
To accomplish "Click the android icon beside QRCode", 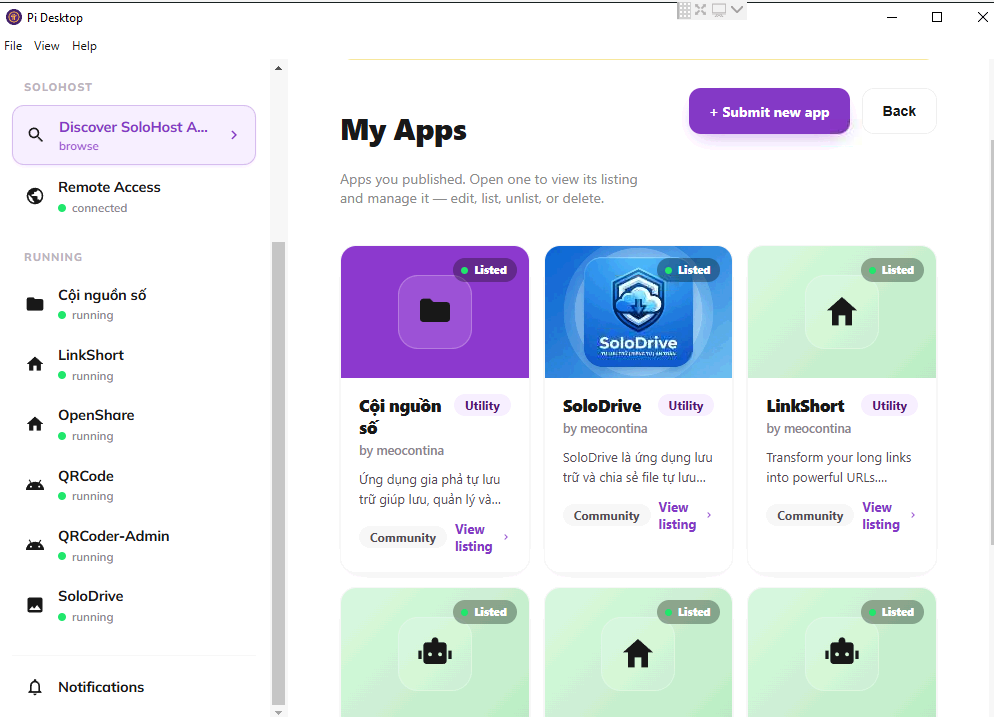I will (35, 485).
